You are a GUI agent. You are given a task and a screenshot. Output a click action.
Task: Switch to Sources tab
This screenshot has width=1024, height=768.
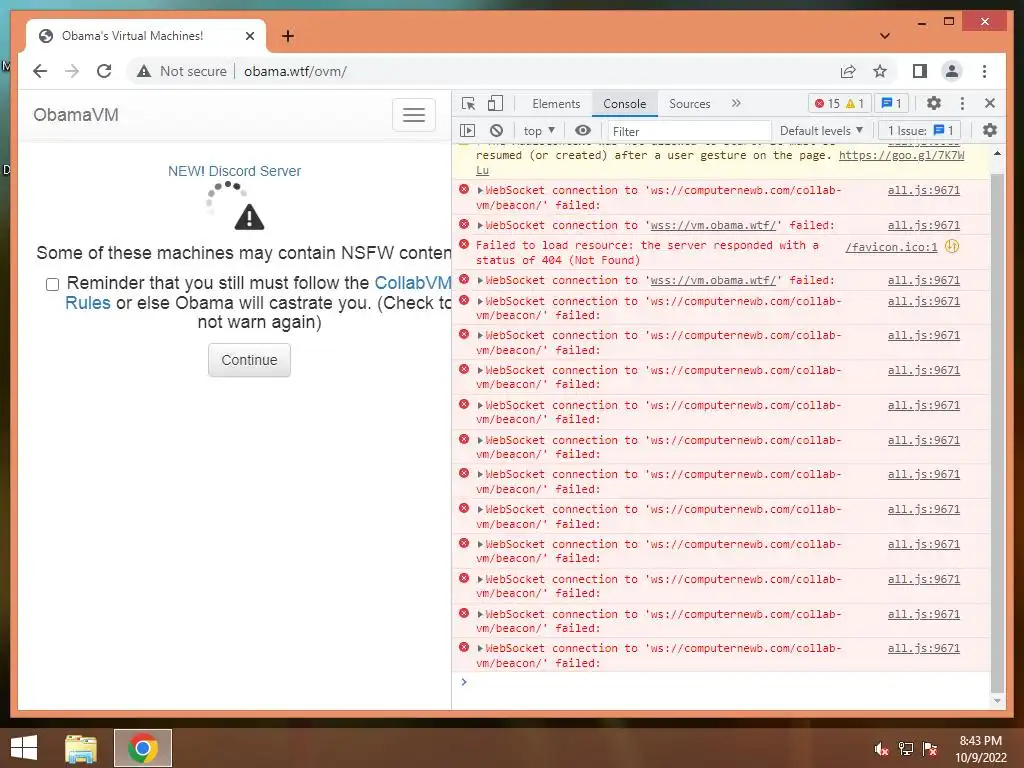coord(690,103)
